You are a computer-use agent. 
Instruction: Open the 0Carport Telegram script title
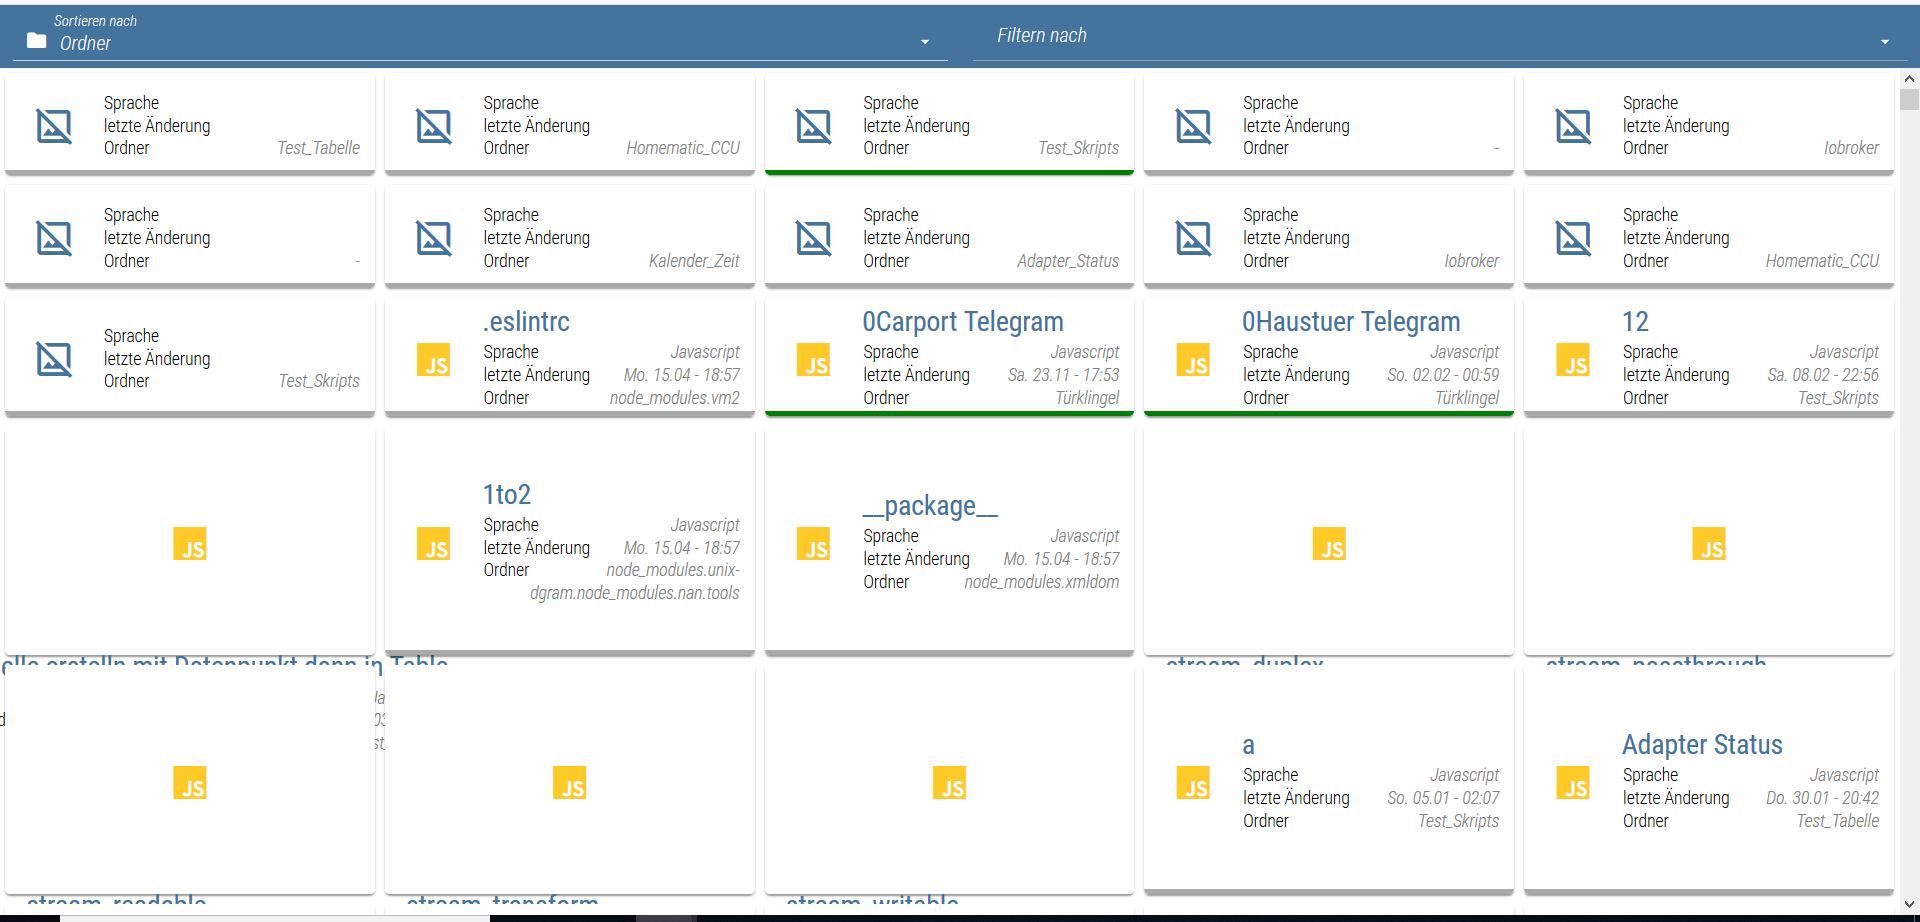pyautogui.click(x=962, y=322)
